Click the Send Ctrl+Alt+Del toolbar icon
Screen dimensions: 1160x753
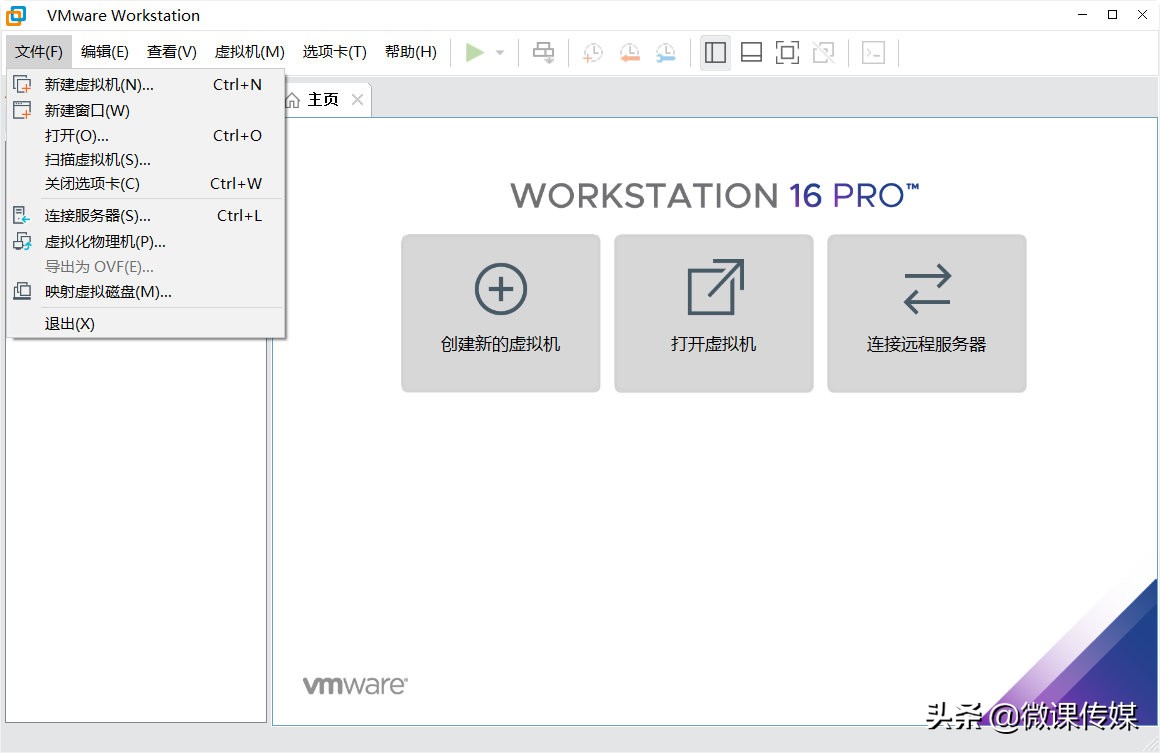pyautogui.click(x=544, y=53)
